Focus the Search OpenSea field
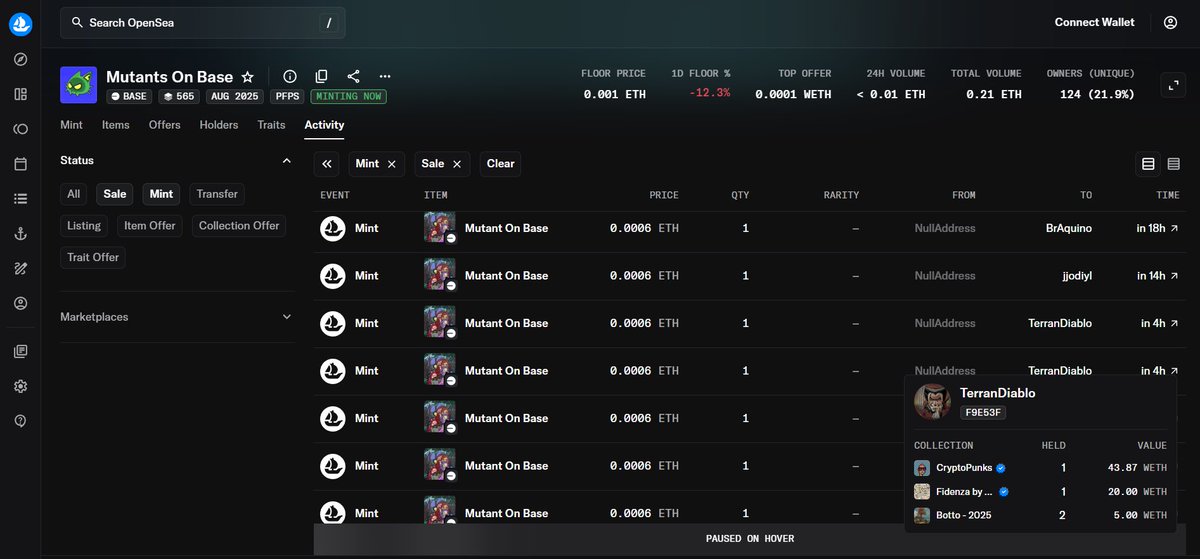 (203, 22)
